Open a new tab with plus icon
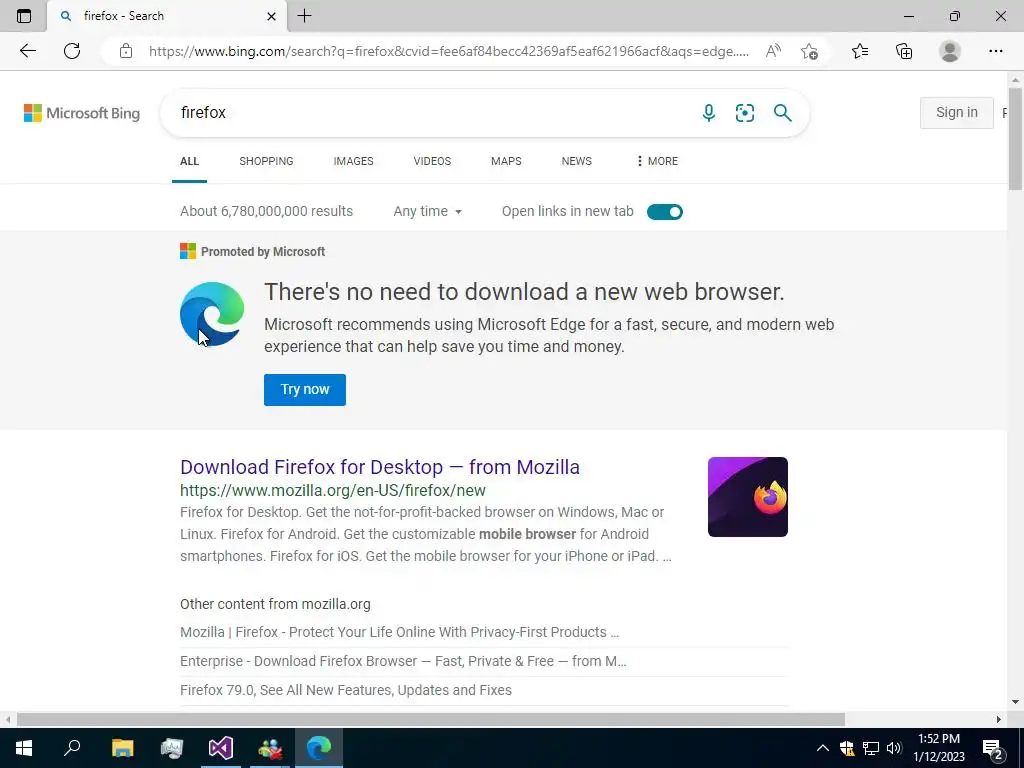 tap(304, 16)
